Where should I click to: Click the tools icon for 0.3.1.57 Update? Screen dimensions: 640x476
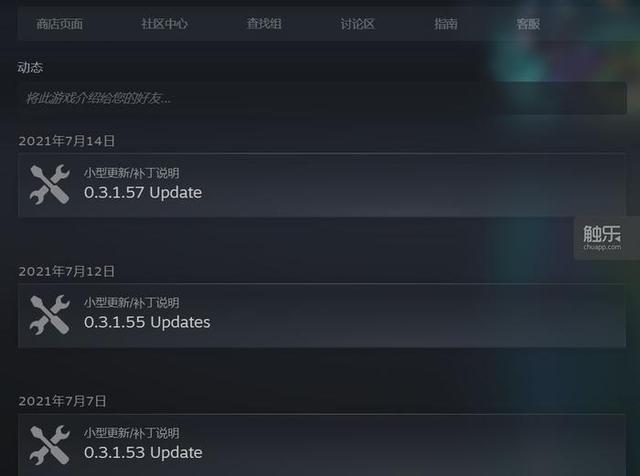pos(50,185)
